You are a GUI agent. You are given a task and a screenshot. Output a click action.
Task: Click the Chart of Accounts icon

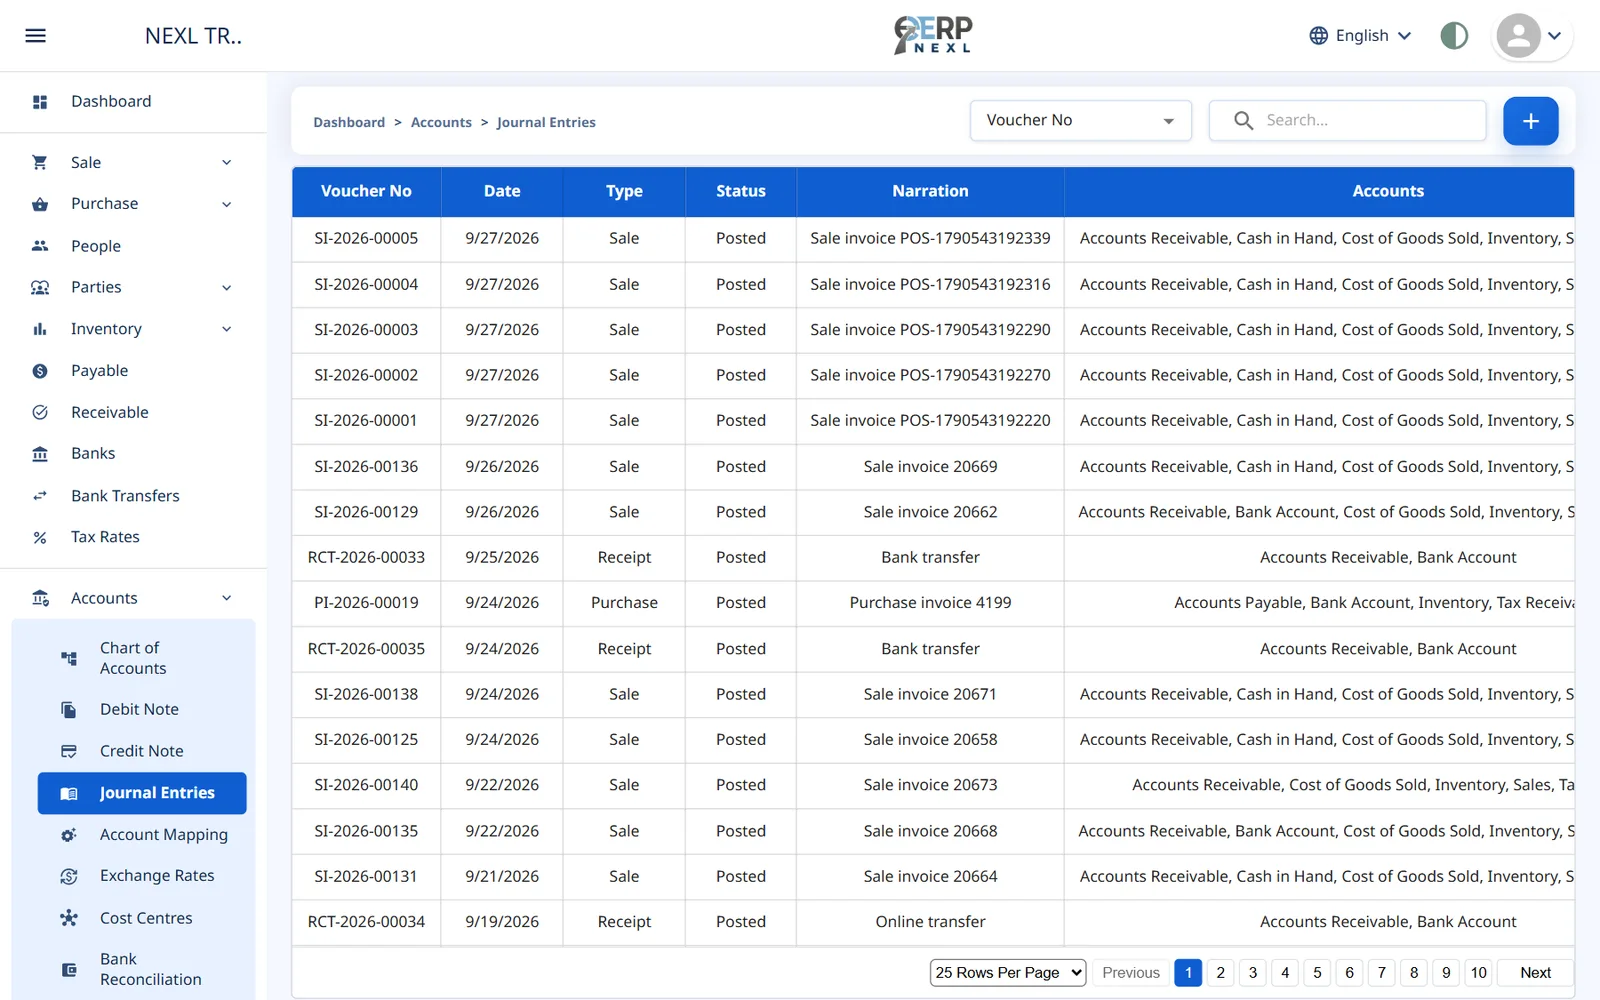69,658
